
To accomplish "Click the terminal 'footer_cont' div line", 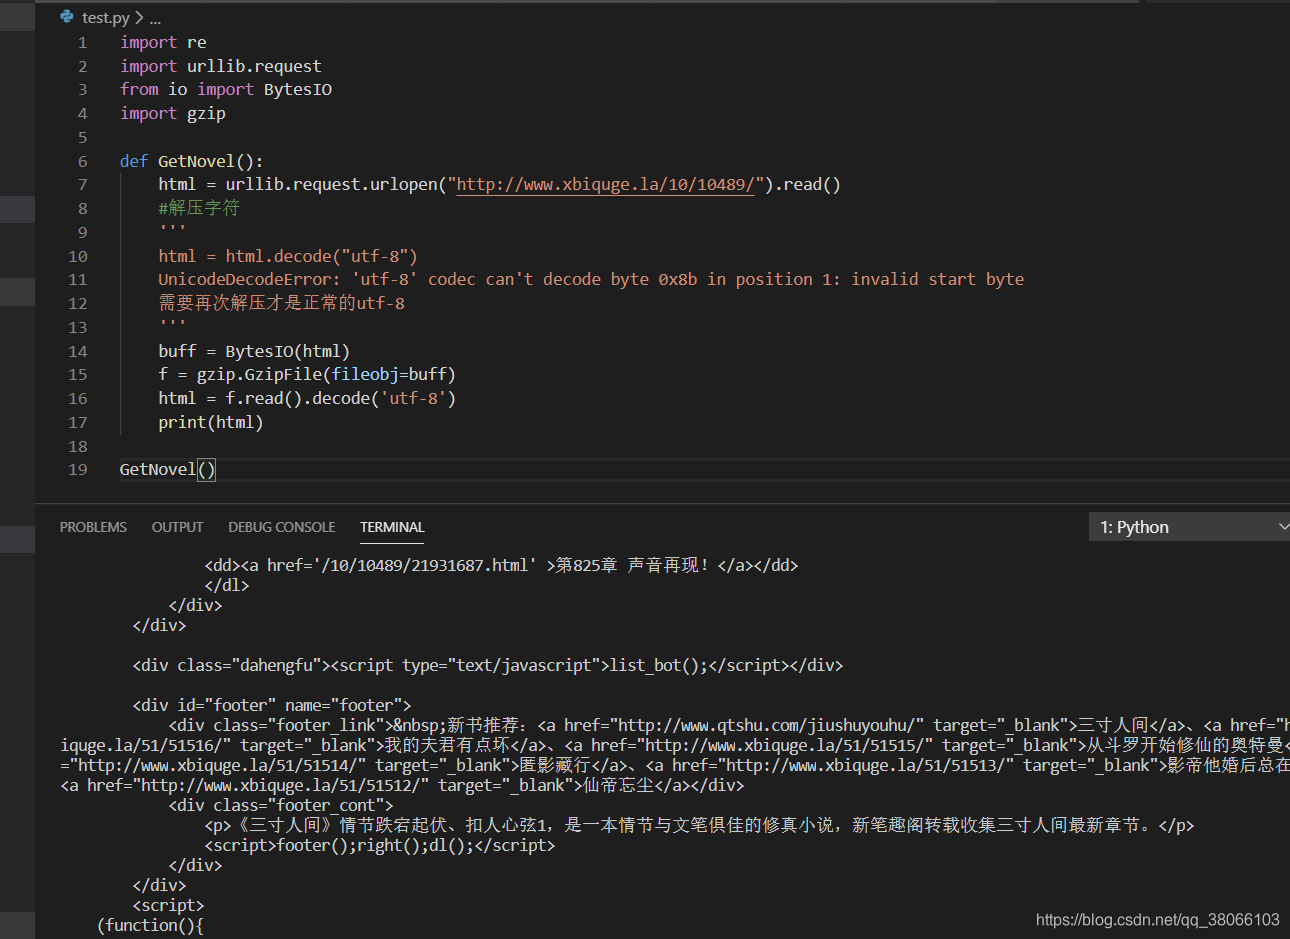I will pos(281,805).
